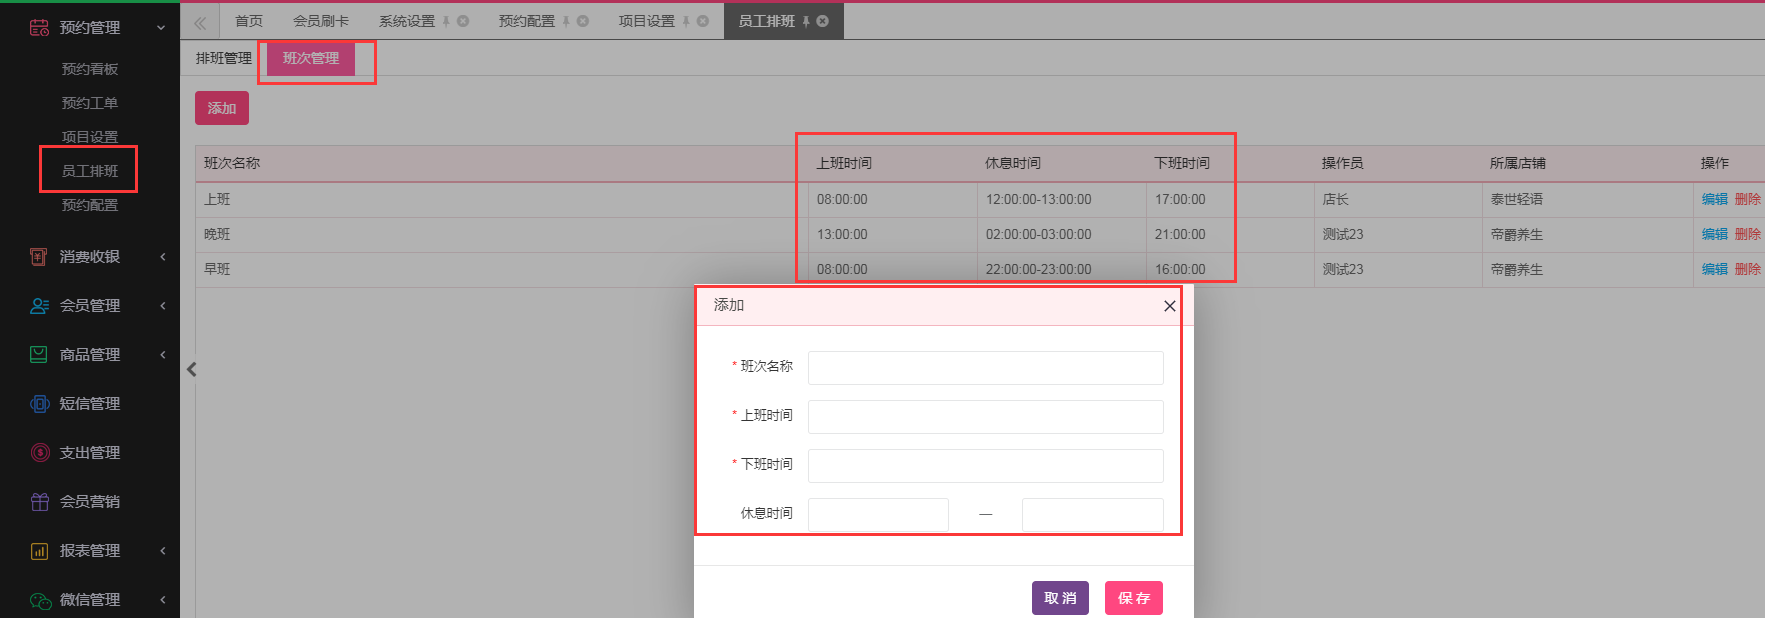This screenshot has width=1765, height=618.
Task: Click the 报表管理 chart icon
Action: [x=39, y=551]
